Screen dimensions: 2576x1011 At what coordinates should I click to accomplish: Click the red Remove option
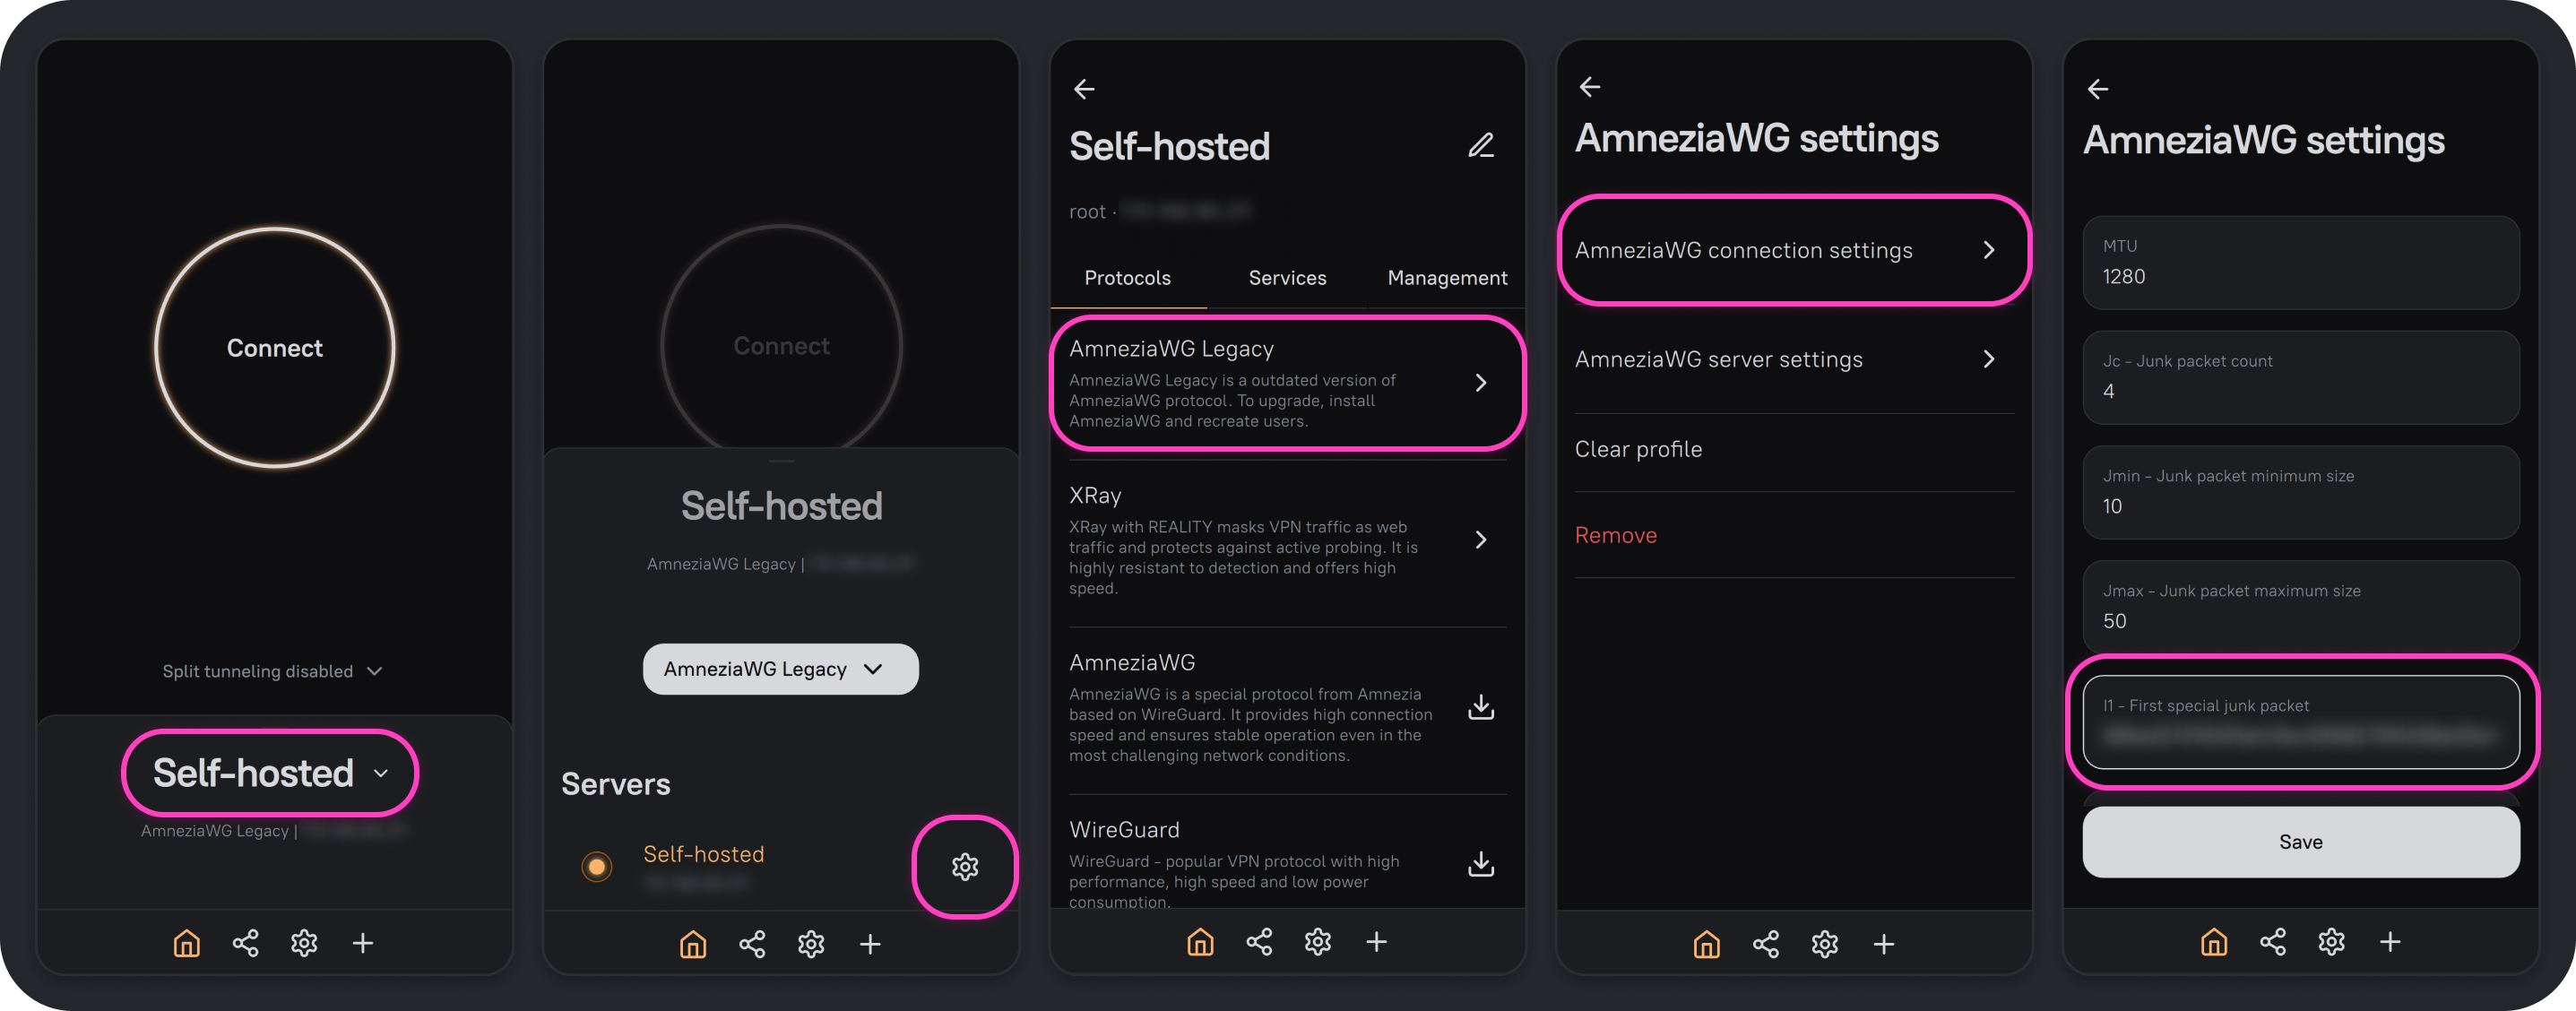point(1615,535)
